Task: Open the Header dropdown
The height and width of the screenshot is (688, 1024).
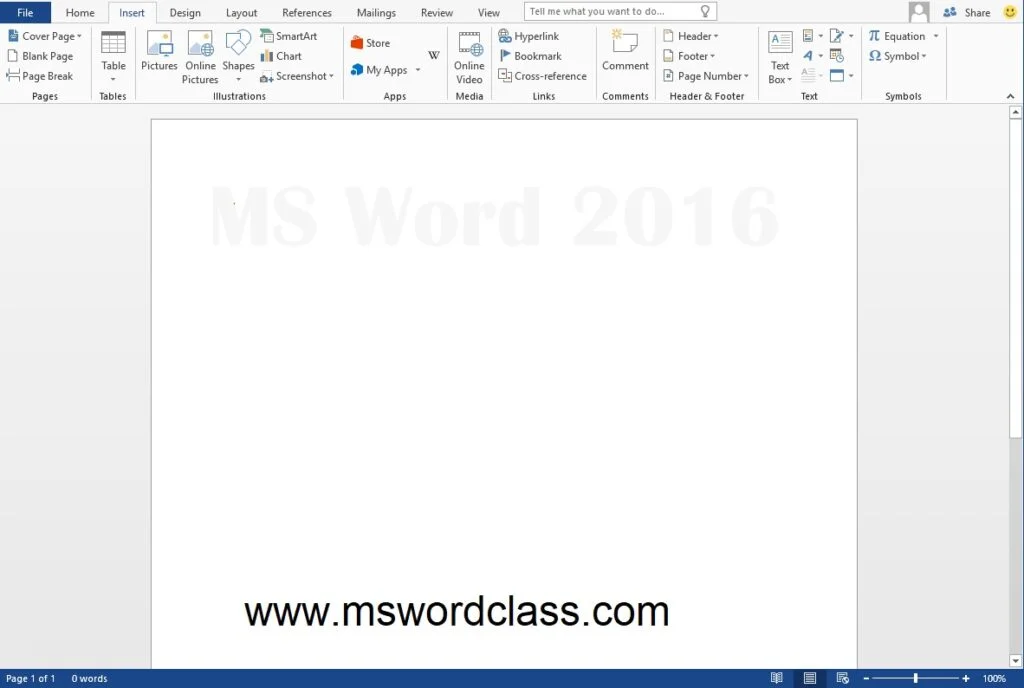Action: [690, 36]
